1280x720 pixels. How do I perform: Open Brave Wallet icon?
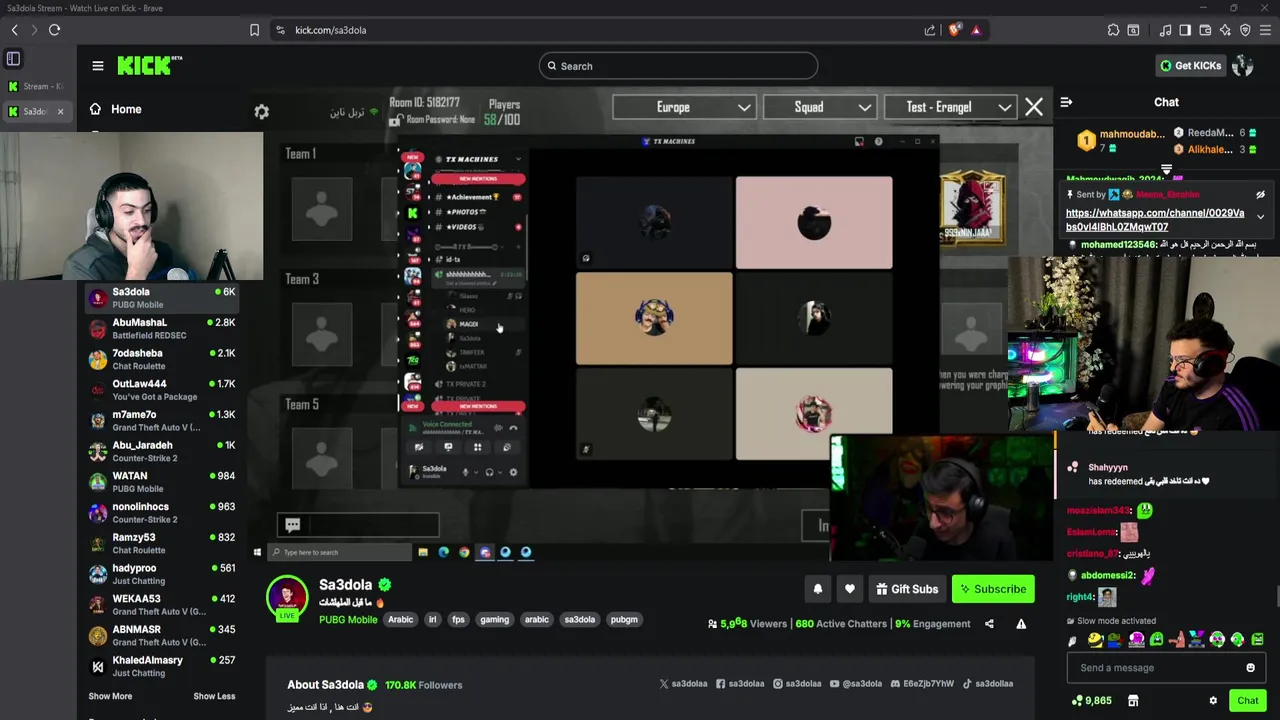pyautogui.click(x=1205, y=30)
